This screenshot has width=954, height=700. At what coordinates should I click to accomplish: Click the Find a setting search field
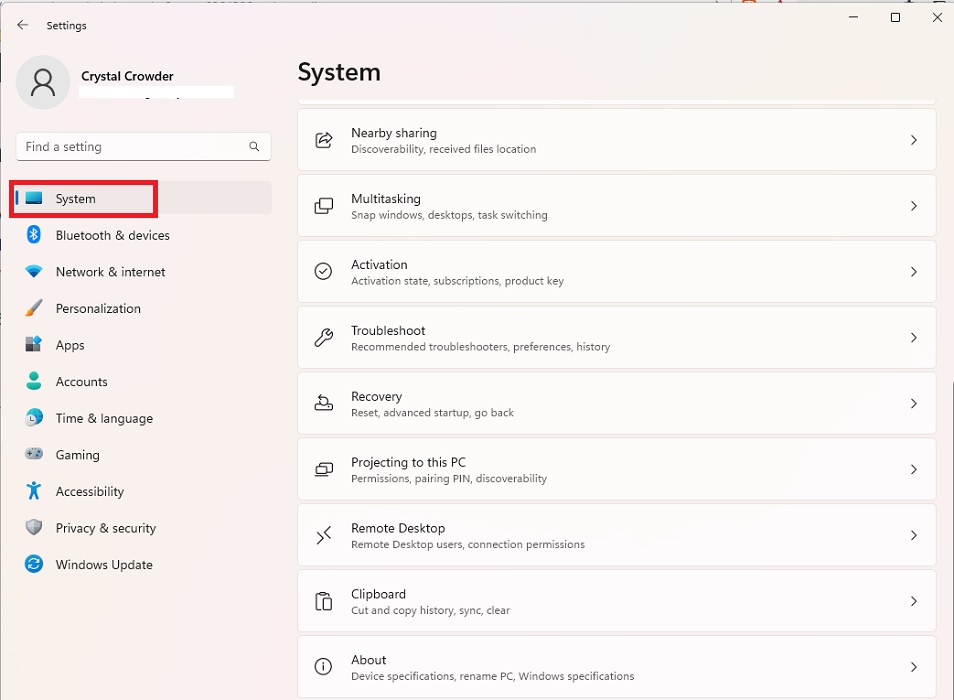point(143,146)
